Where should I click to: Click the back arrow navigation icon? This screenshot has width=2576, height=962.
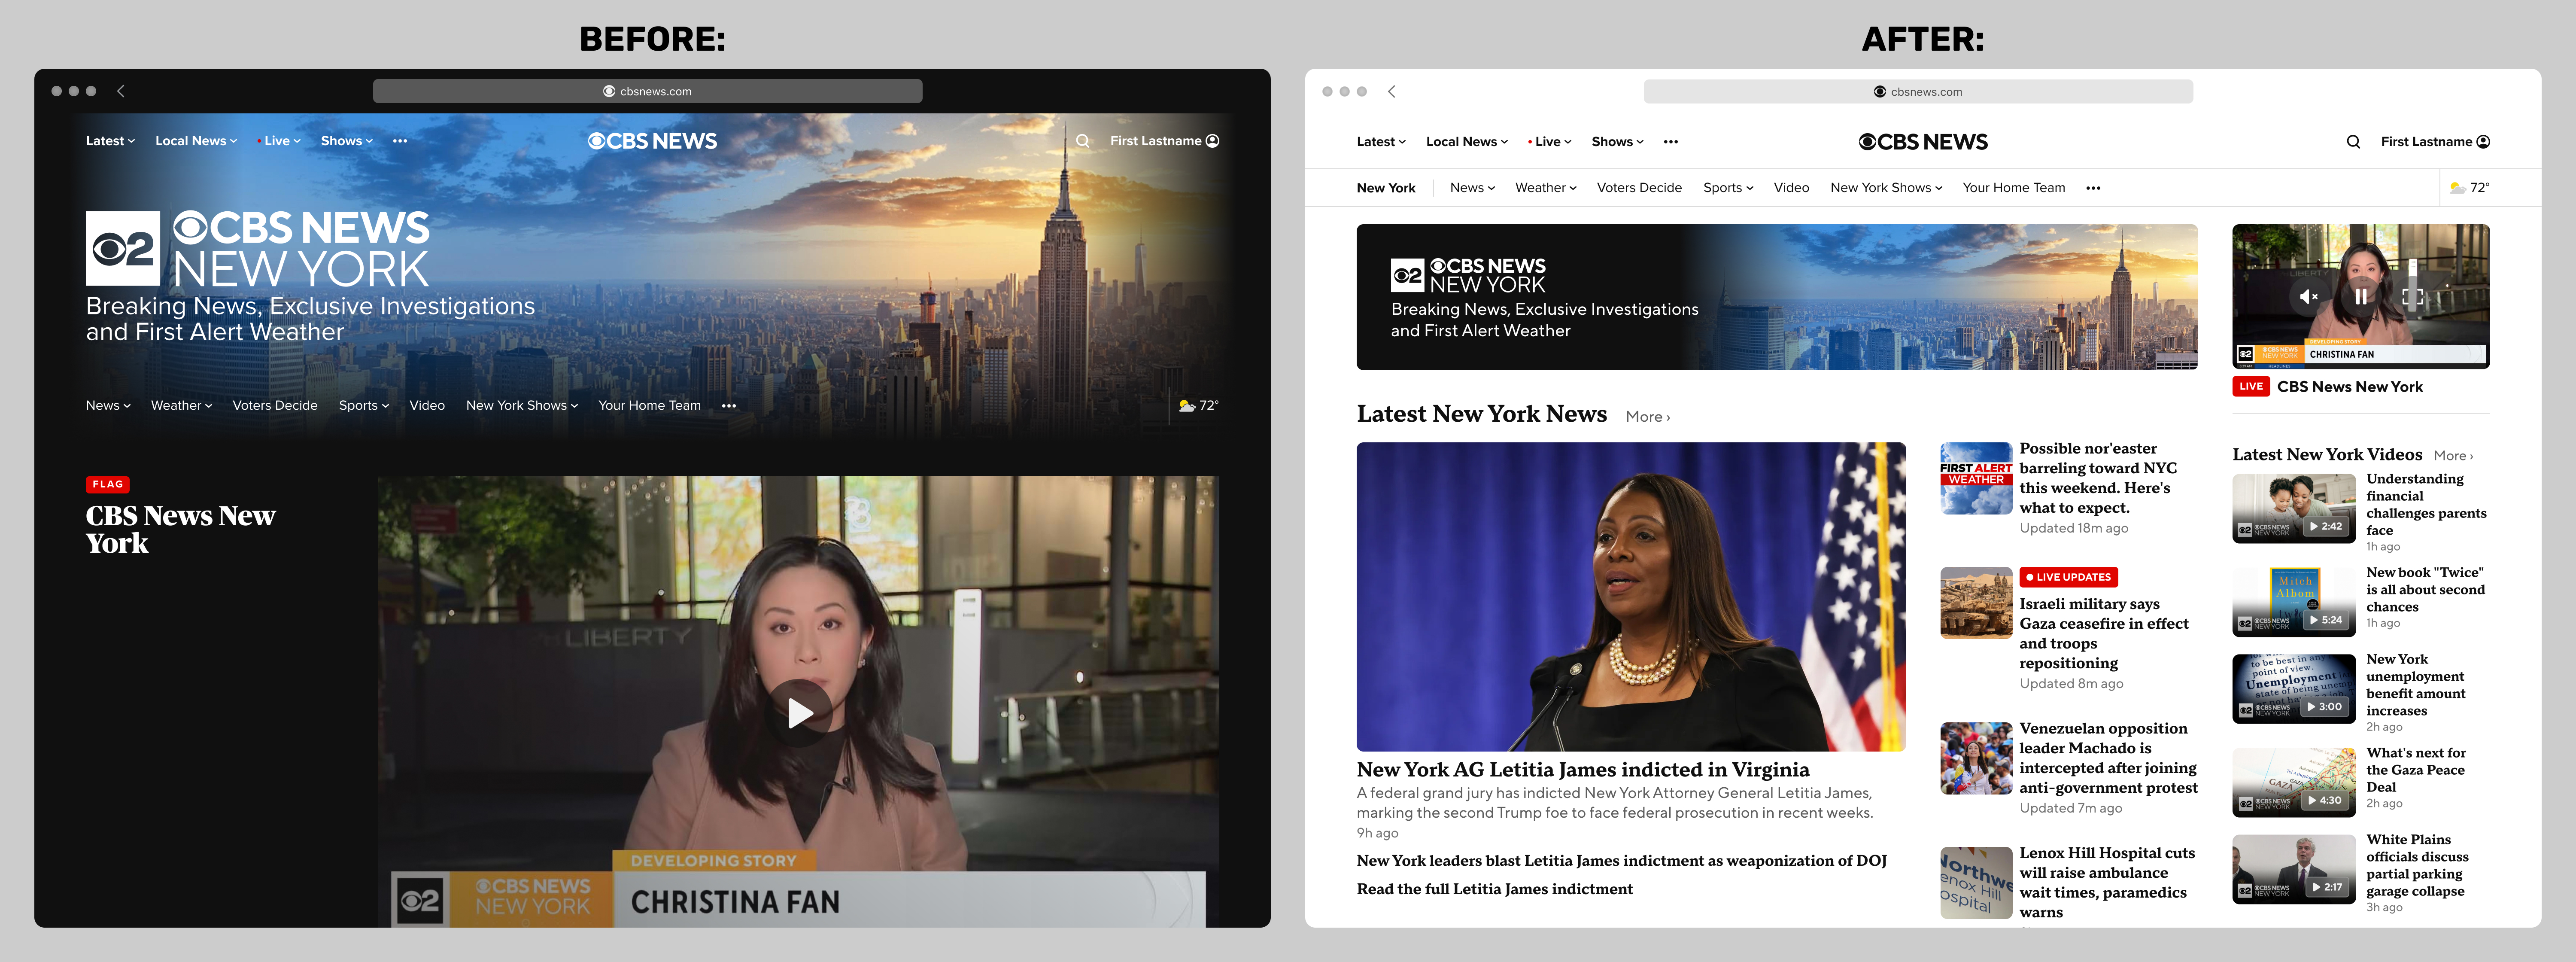click(1391, 91)
